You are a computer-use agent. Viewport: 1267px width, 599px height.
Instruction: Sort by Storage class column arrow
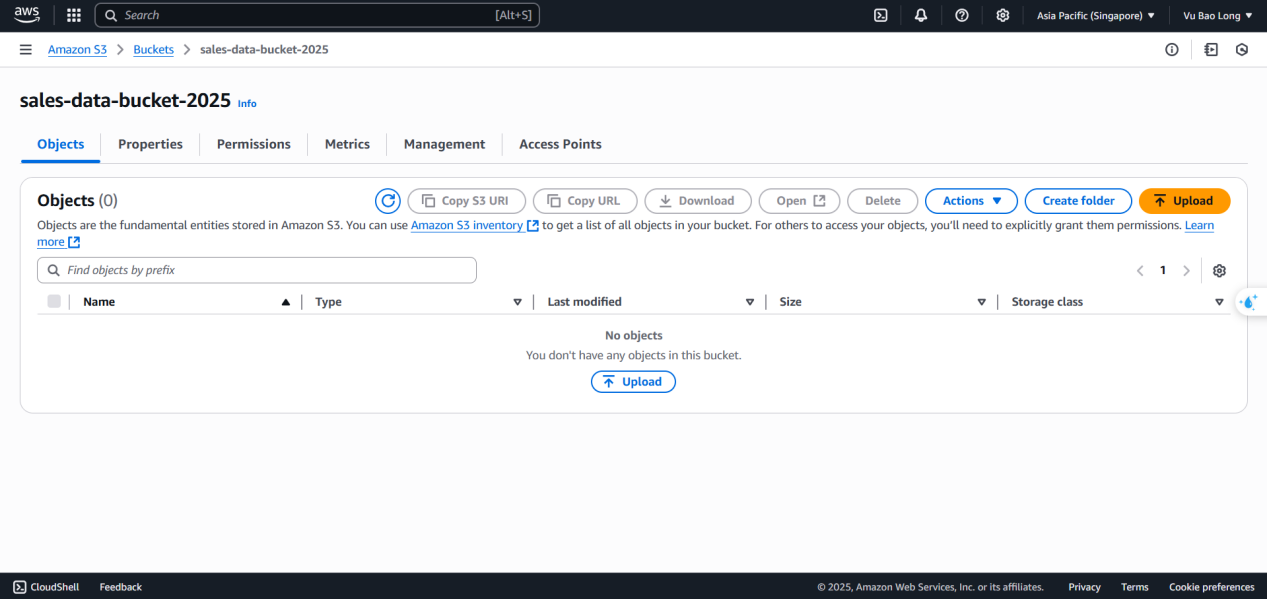[1219, 302]
